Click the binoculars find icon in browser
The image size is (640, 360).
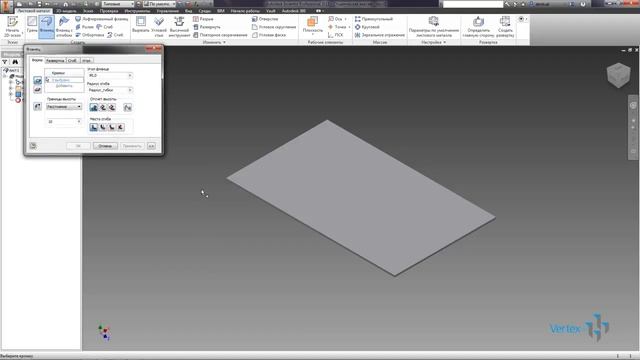[x=15, y=62]
